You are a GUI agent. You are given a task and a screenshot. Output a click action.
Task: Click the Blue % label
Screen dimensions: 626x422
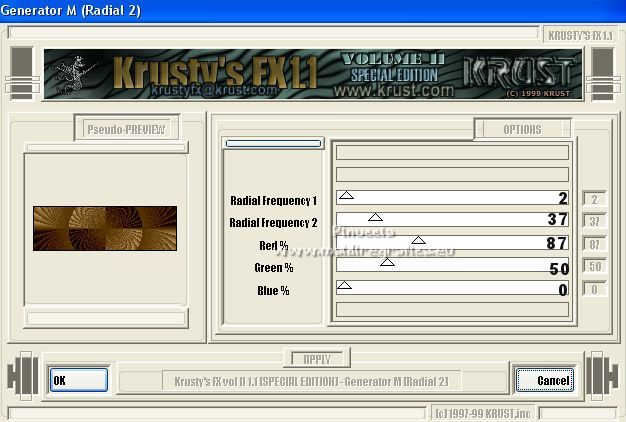click(x=273, y=290)
